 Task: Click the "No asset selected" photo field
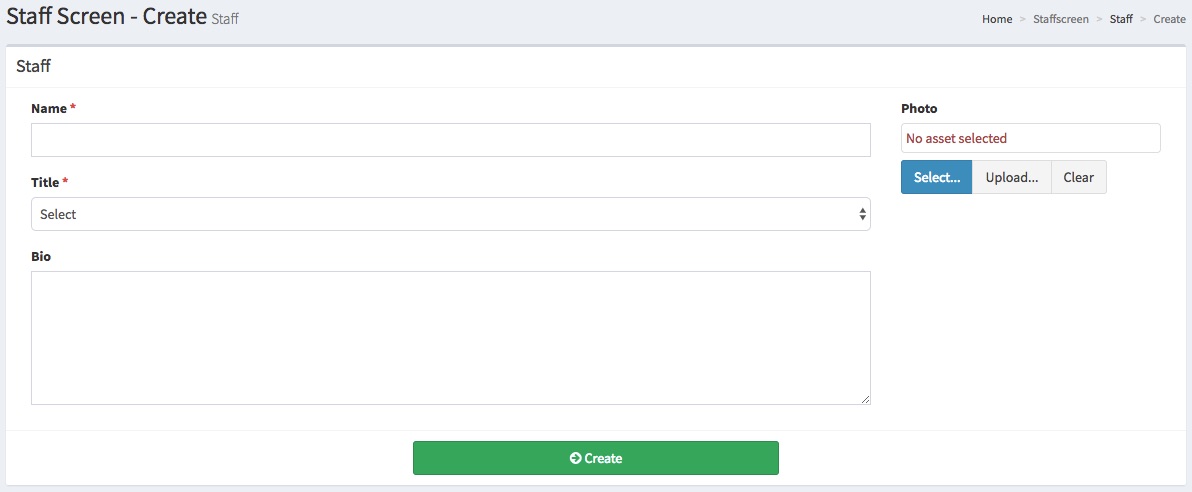(x=1030, y=138)
